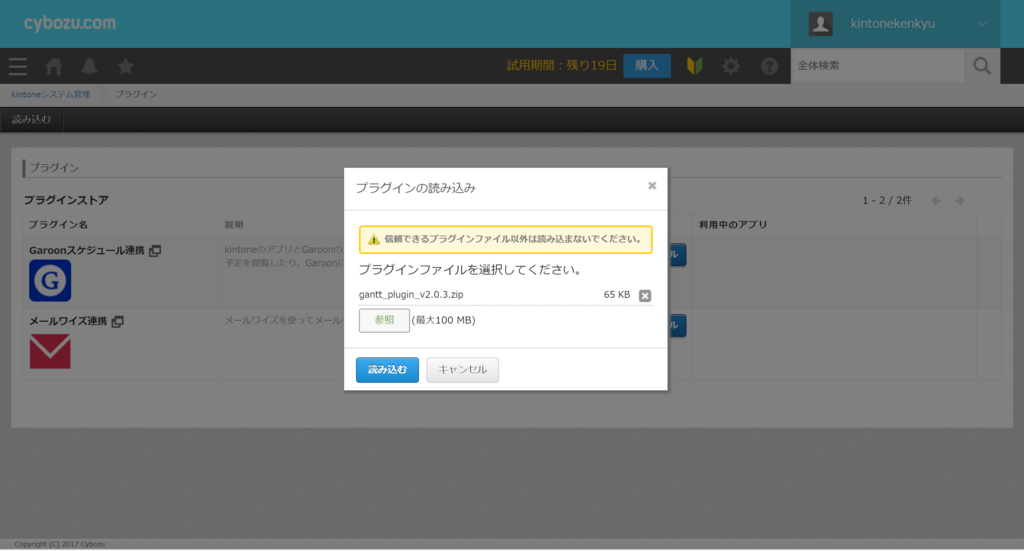Click the 参照 browse button
Image resolution: width=1024 pixels, height=551 pixels.
coord(384,320)
